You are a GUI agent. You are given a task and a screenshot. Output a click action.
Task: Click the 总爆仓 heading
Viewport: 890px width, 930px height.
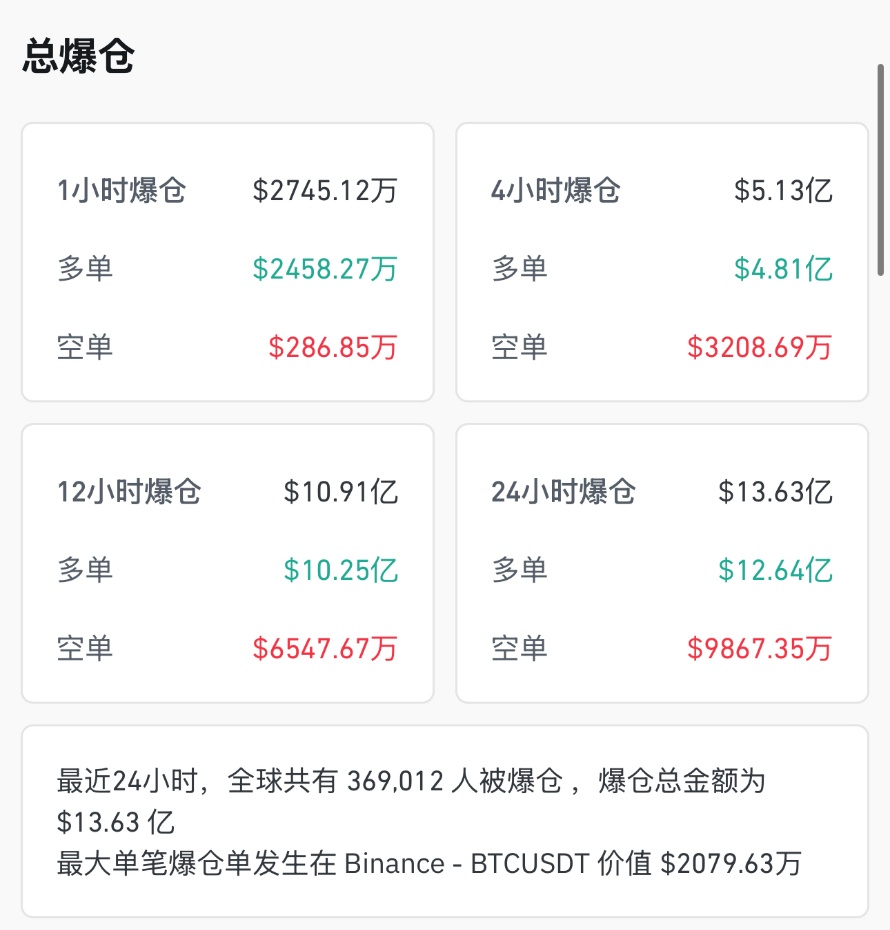78,57
